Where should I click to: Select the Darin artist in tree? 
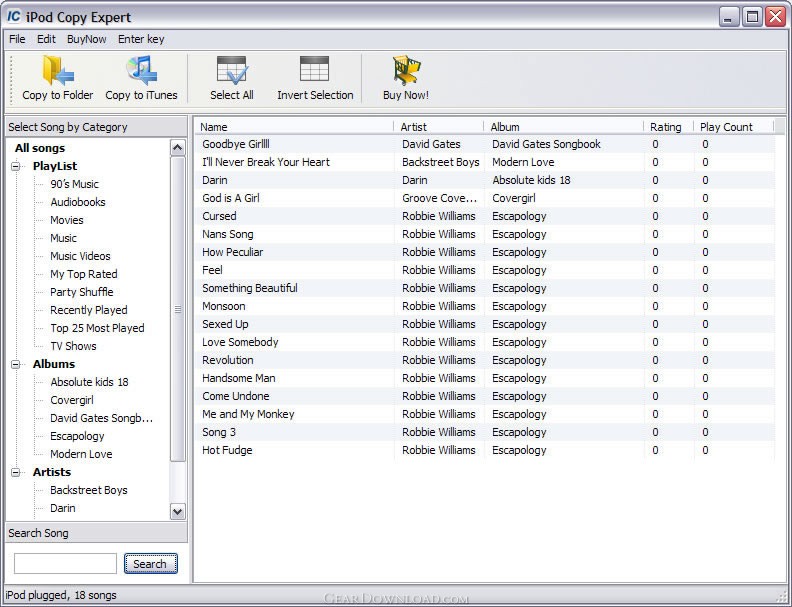(63, 509)
